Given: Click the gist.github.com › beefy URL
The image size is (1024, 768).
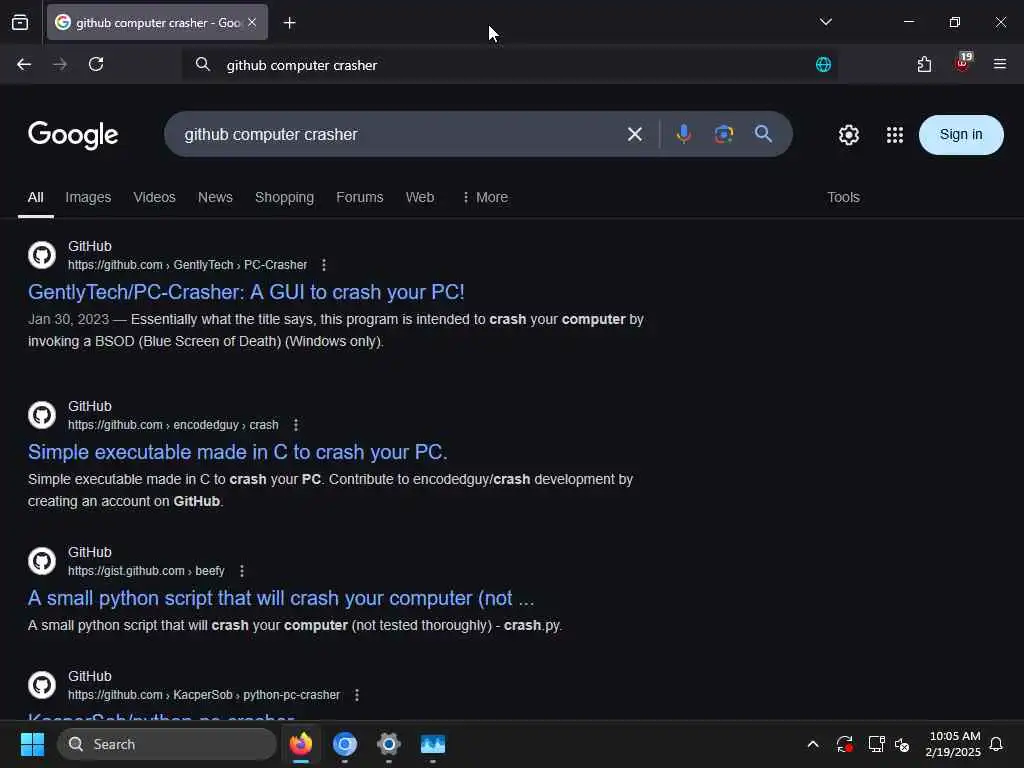Looking at the screenshot, I should point(146,571).
